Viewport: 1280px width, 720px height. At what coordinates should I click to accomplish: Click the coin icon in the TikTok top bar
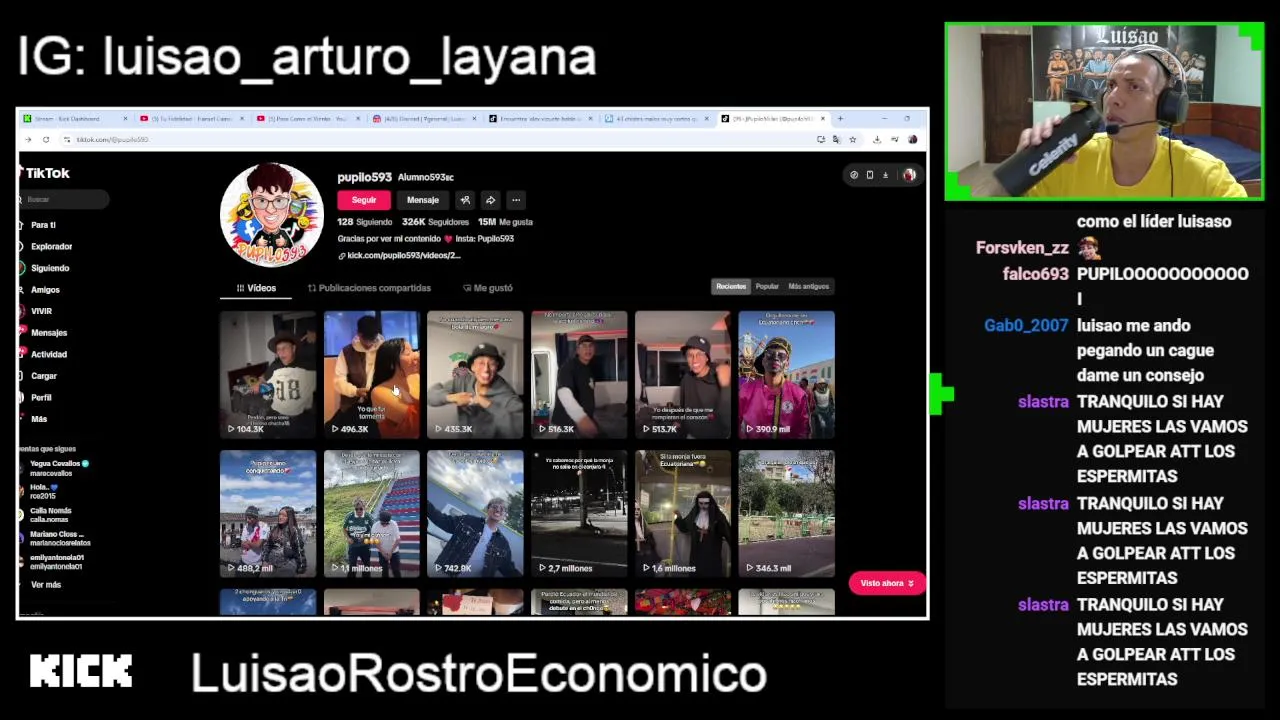click(854, 175)
